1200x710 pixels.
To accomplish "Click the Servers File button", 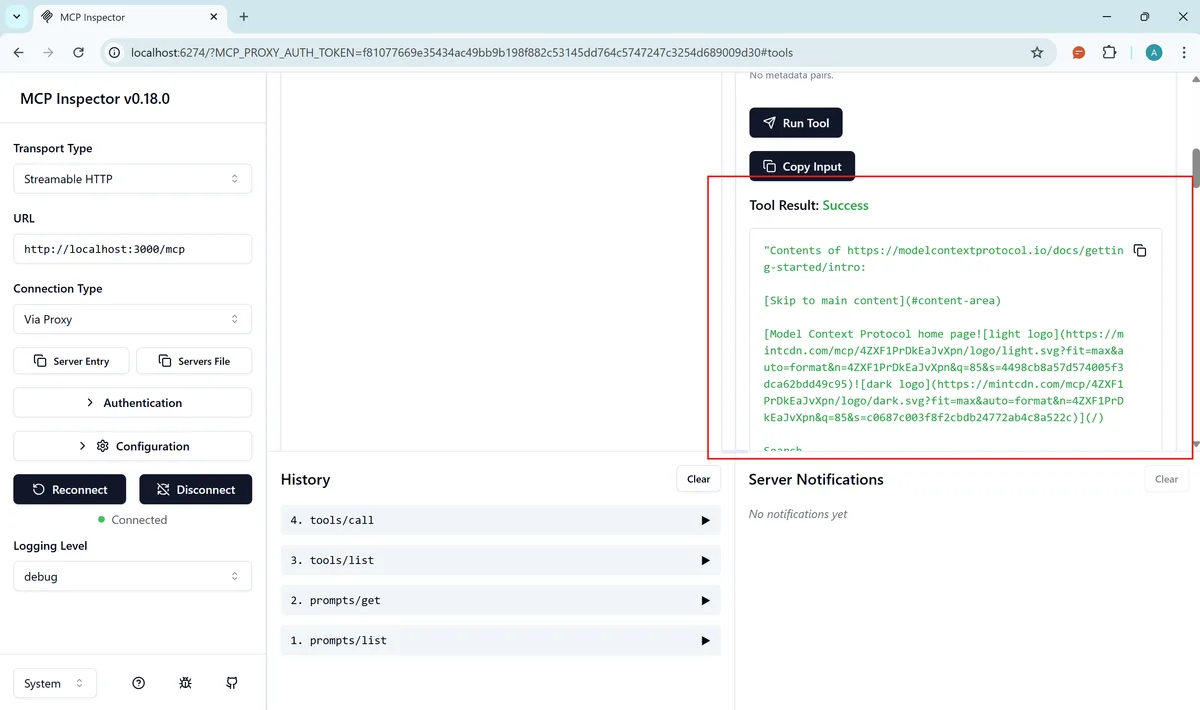I will 194,361.
